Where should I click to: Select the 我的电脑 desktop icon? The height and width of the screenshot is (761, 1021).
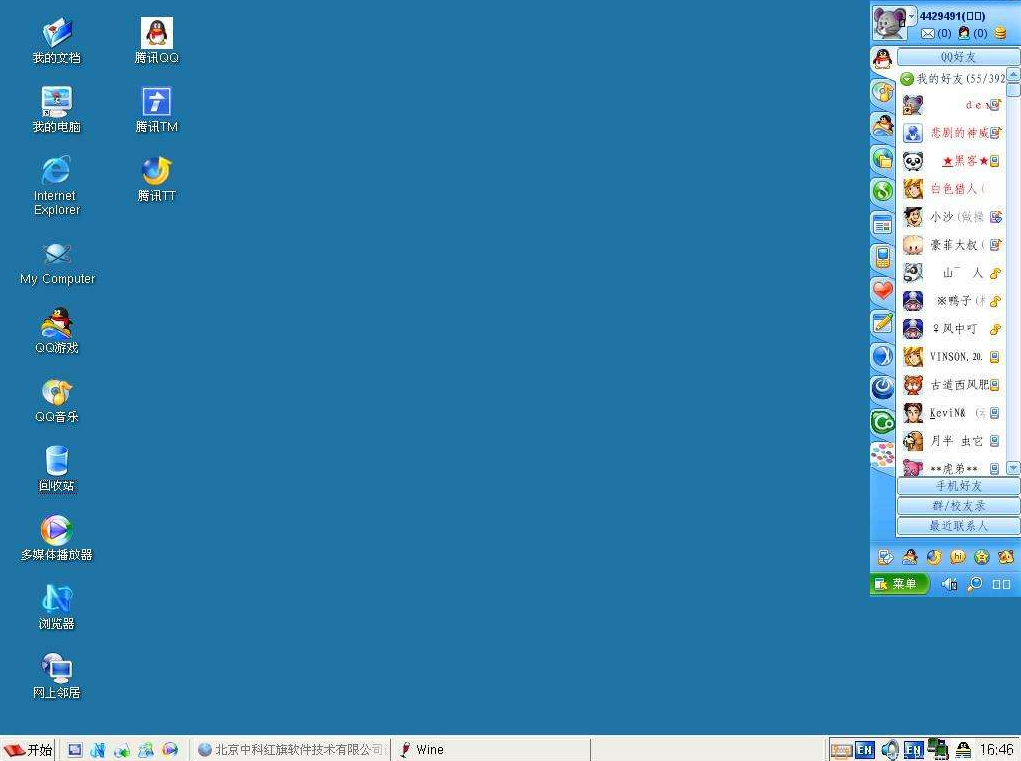57,110
